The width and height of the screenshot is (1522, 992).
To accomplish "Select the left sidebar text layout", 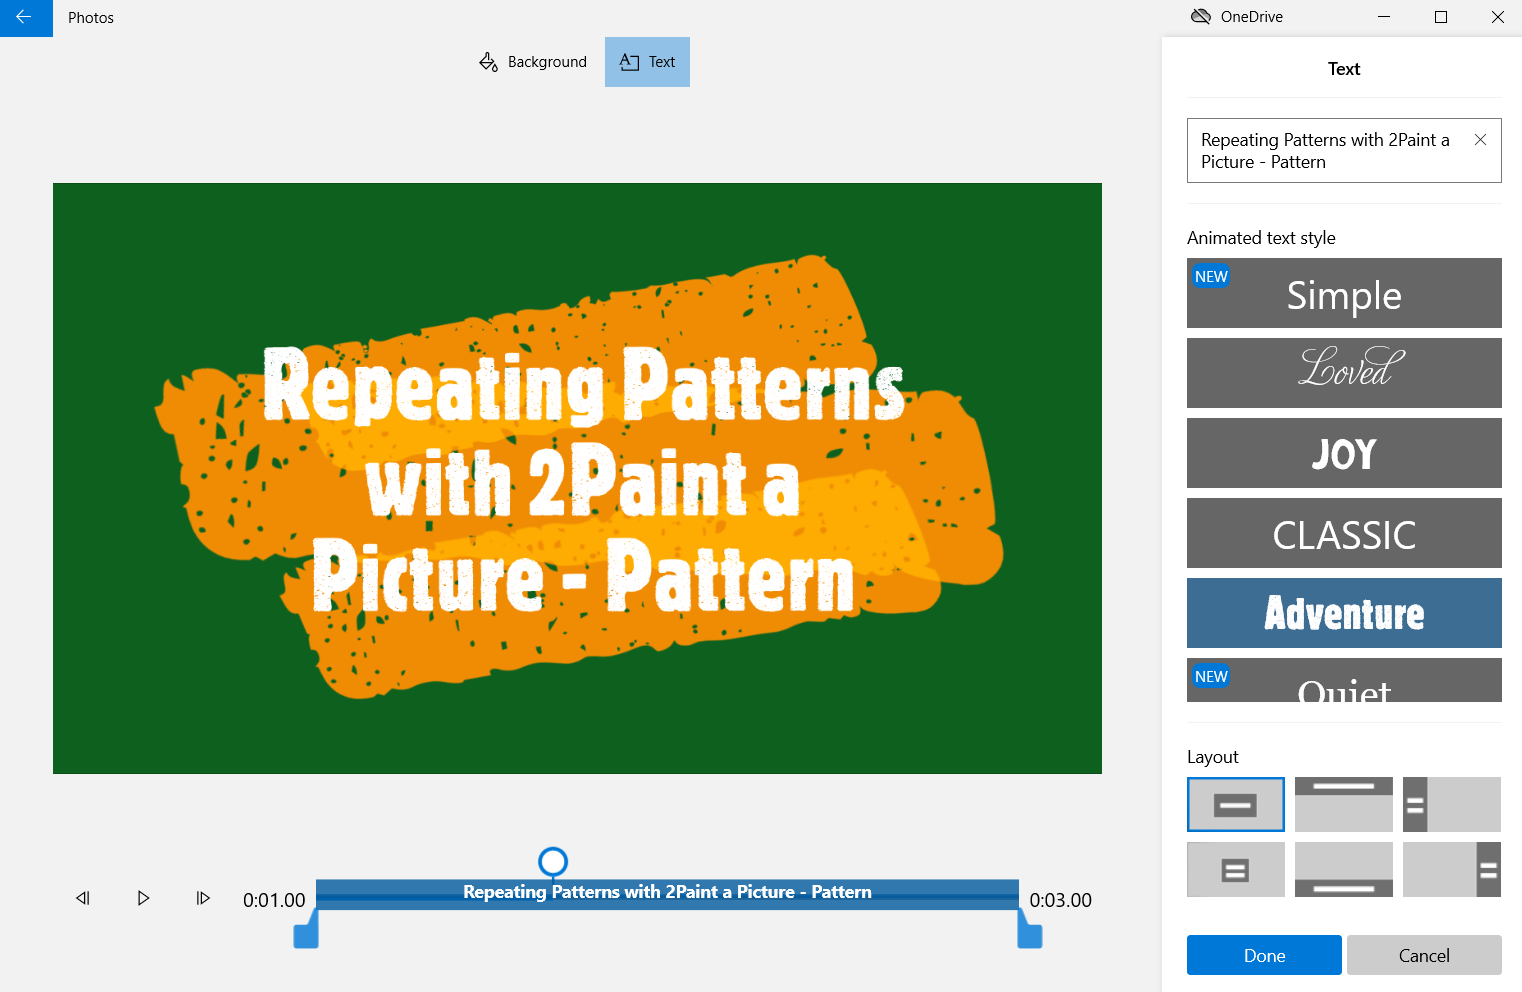I will point(1452,804).
